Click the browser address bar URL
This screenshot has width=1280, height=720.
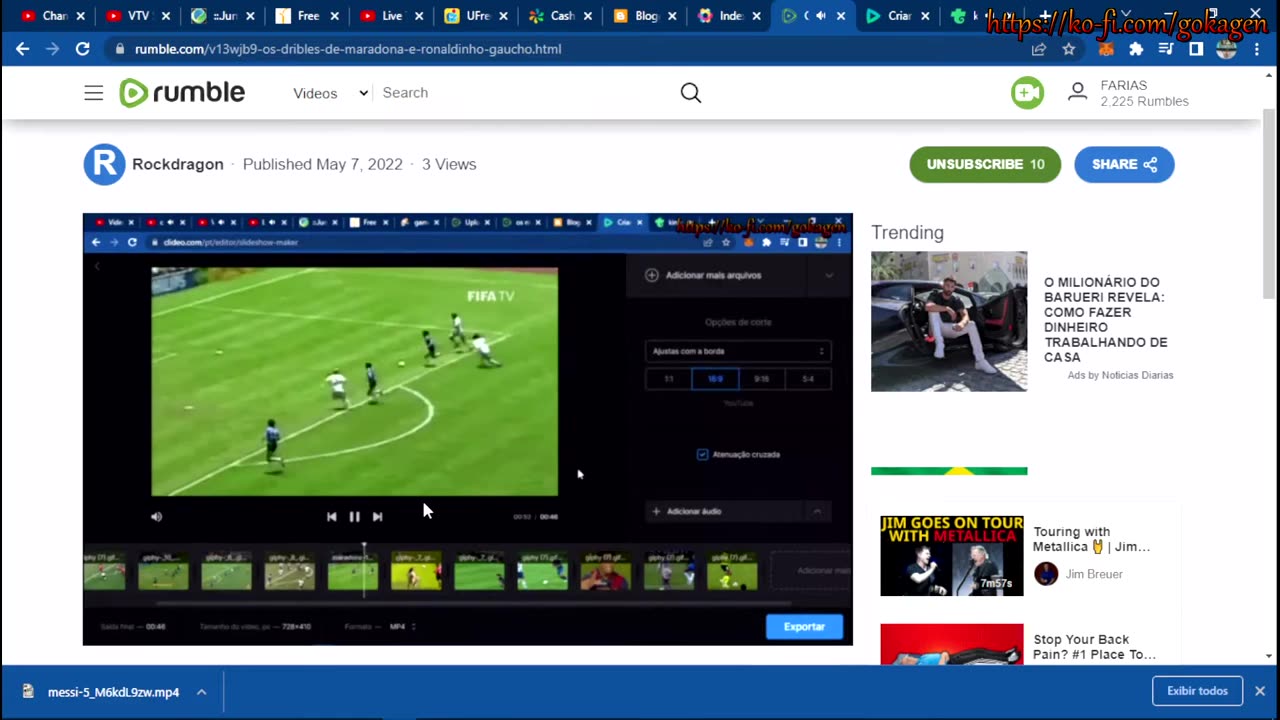pyautogui.click(x=348, y=49)
